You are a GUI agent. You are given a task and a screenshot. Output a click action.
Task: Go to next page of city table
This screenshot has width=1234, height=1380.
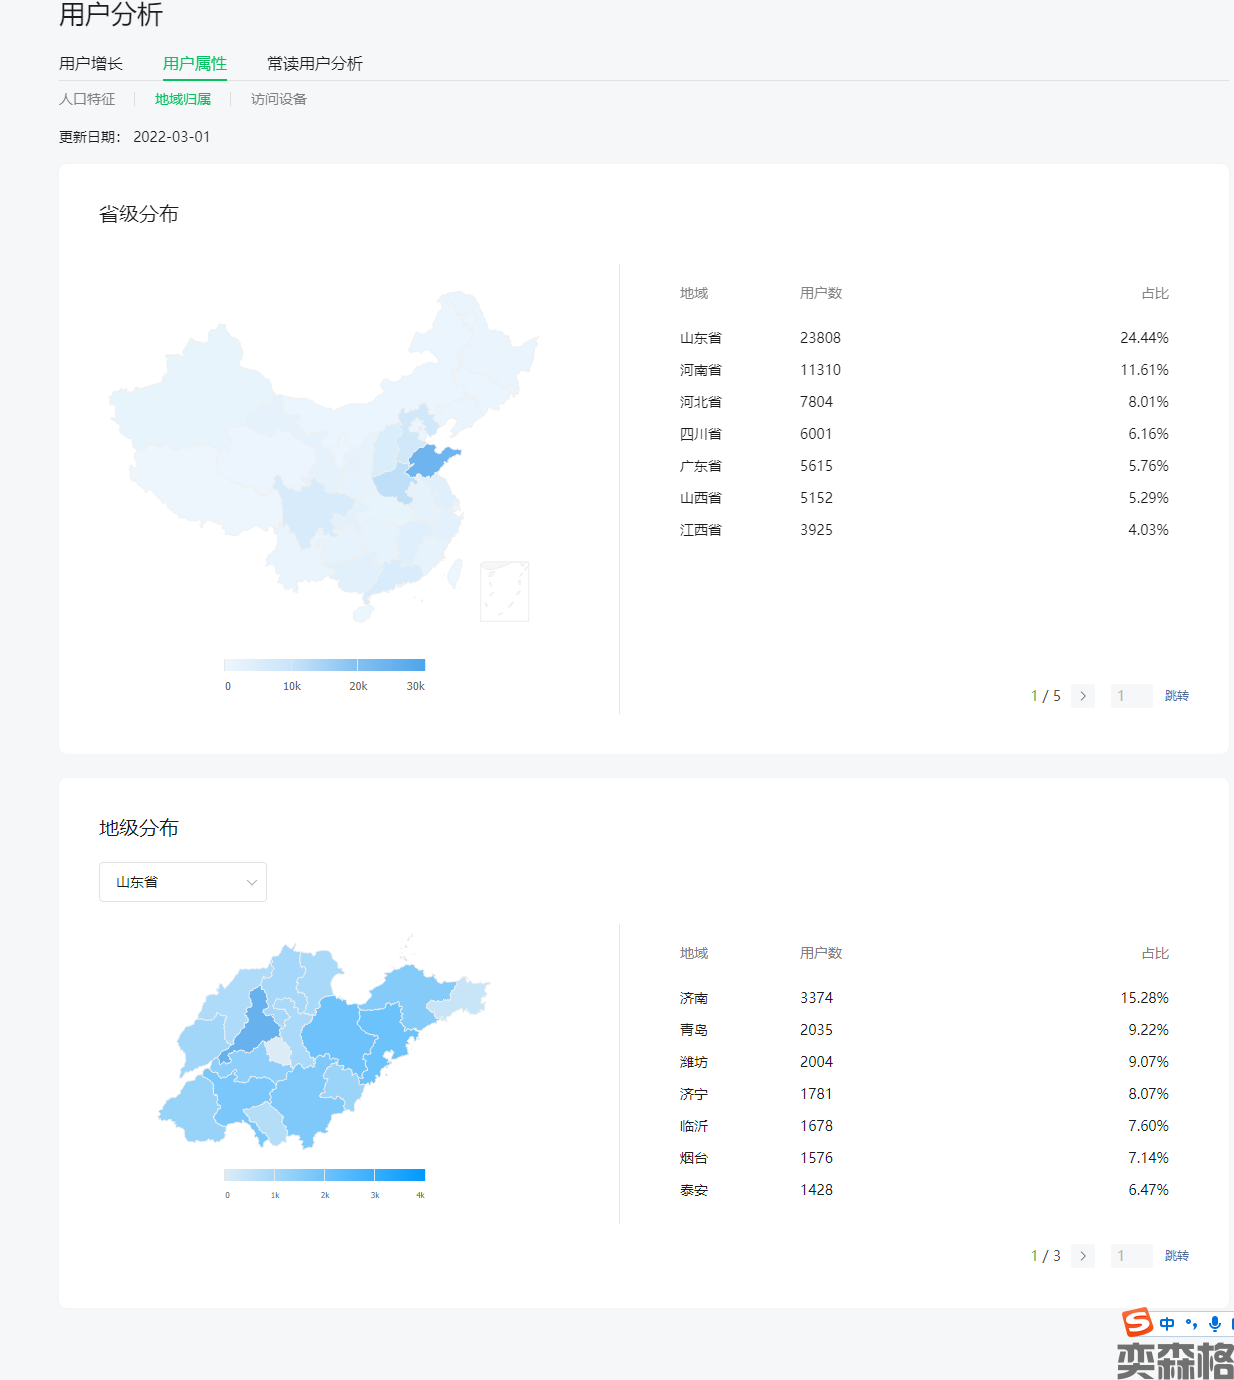pos(1082,1256)
